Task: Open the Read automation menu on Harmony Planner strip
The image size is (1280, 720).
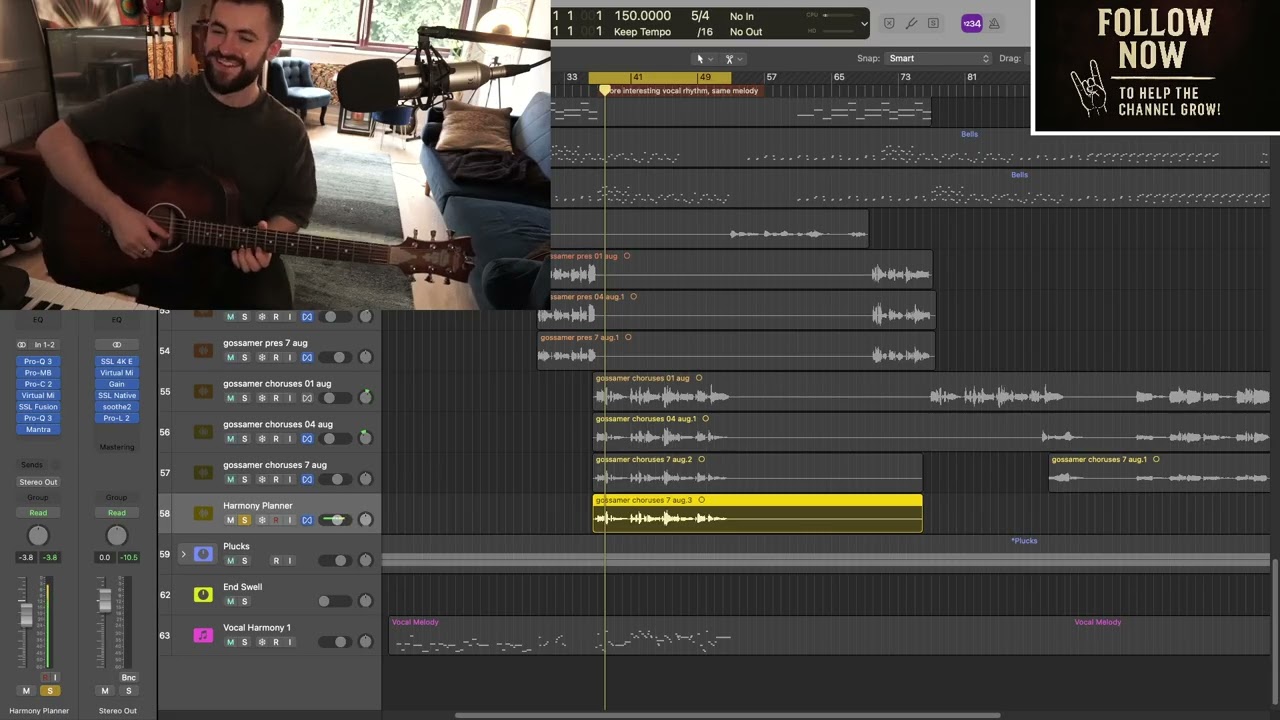Action: pos(38,513)
